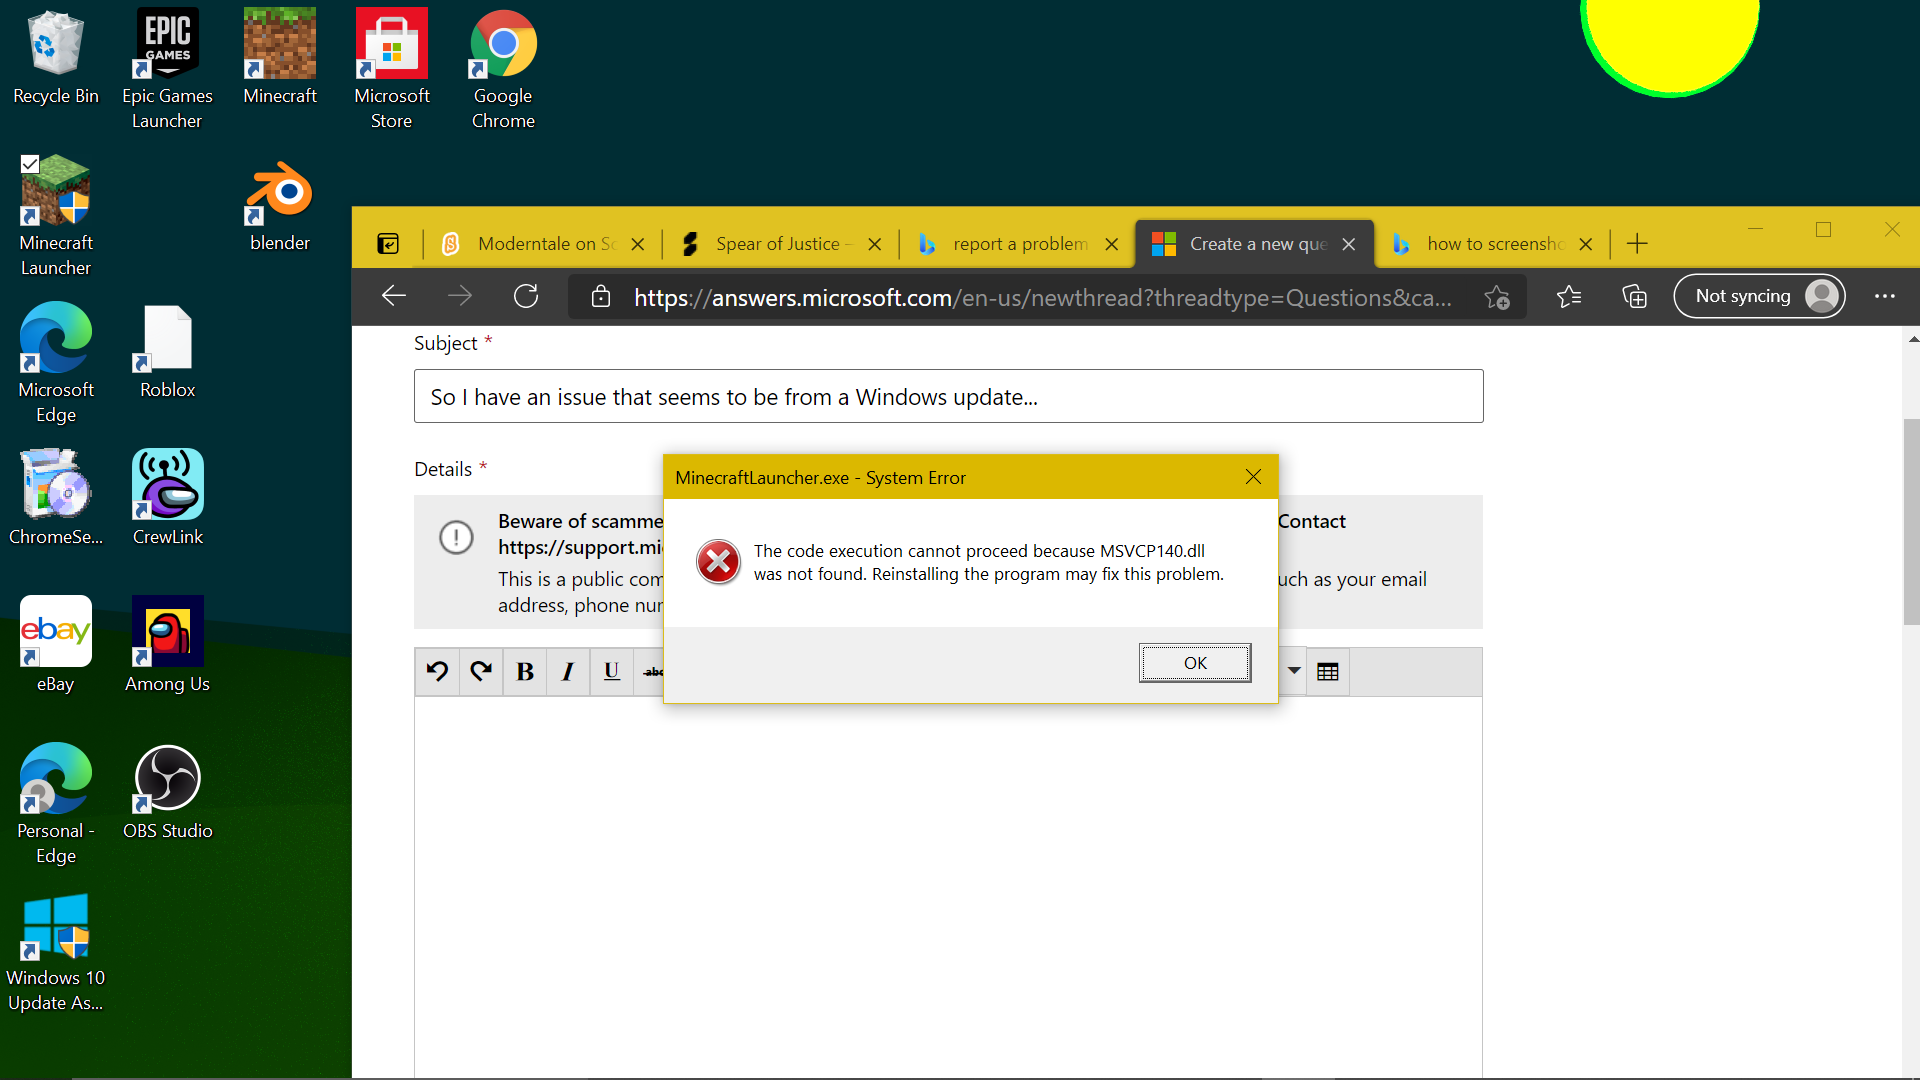The height and width of the screenshot is (1080, 1920).
Task: Click the Undo button in editor toolbar
Action: pos(437,672)
